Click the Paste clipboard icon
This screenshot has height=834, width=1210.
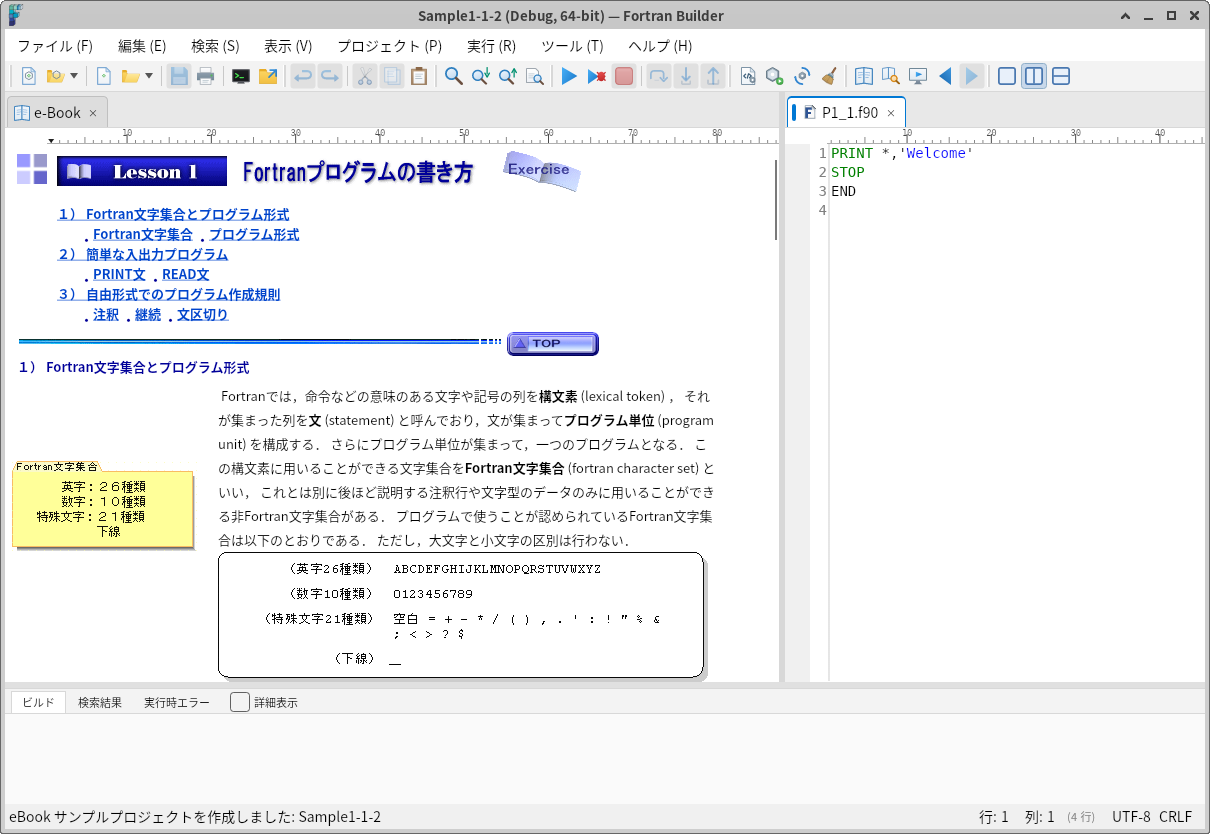tap(419, 76)
